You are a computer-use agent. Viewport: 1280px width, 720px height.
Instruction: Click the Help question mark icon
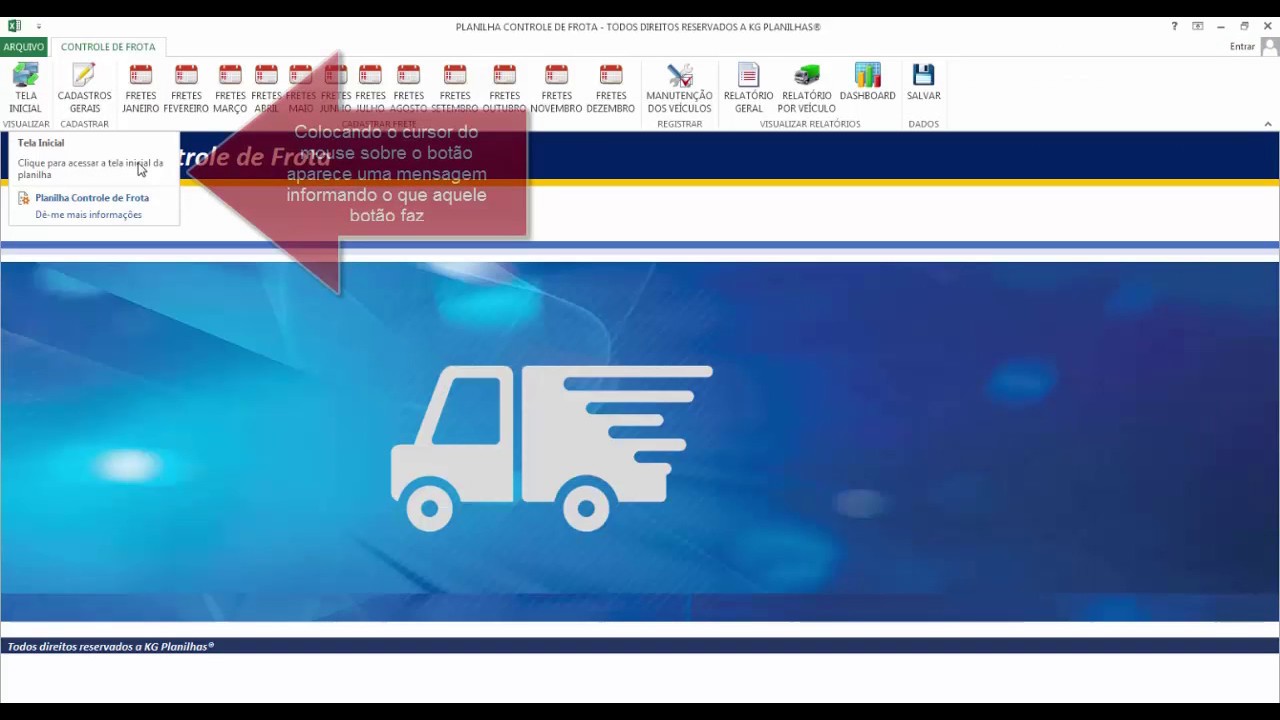coord(1174,27)
